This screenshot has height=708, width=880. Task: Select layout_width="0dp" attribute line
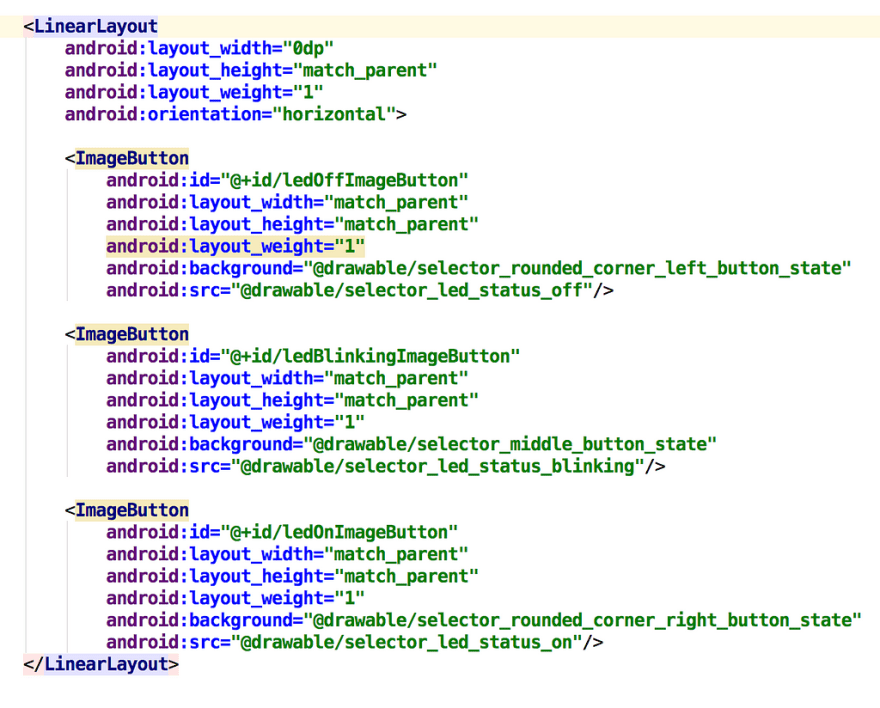click(x=199, y=48)
